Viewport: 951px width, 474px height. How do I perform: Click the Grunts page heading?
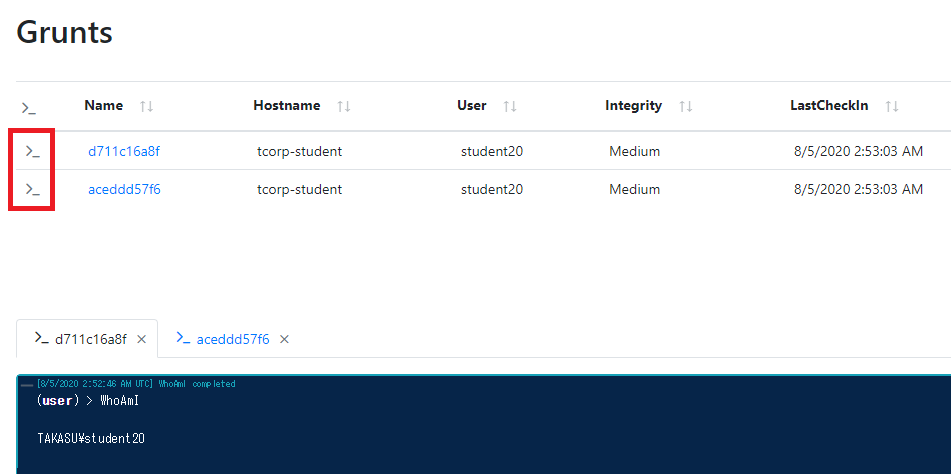tap(64, 32)
